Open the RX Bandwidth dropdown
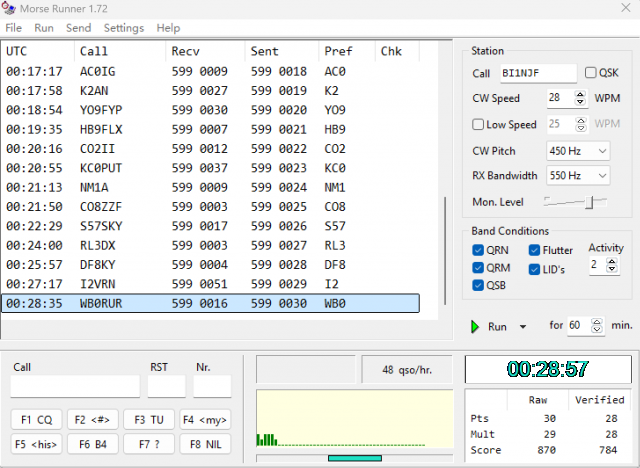The height and width of the screenshot is (468, 640). coord(578,175)
